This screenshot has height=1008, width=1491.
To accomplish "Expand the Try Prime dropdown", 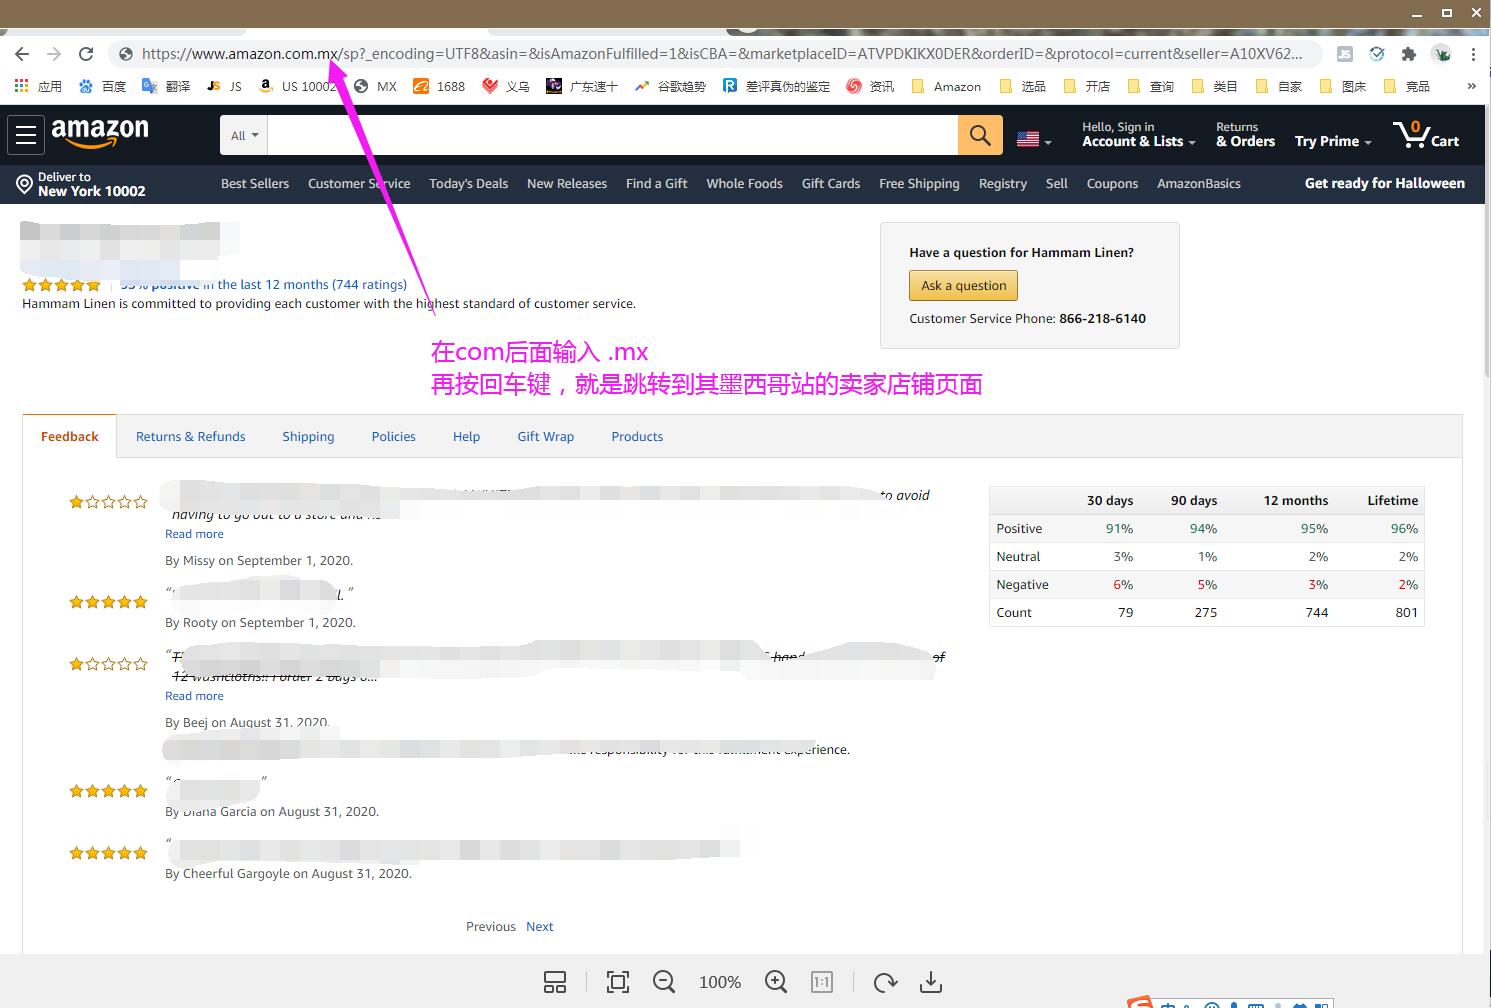I will pyautogui.click(x=1333, y=141).
